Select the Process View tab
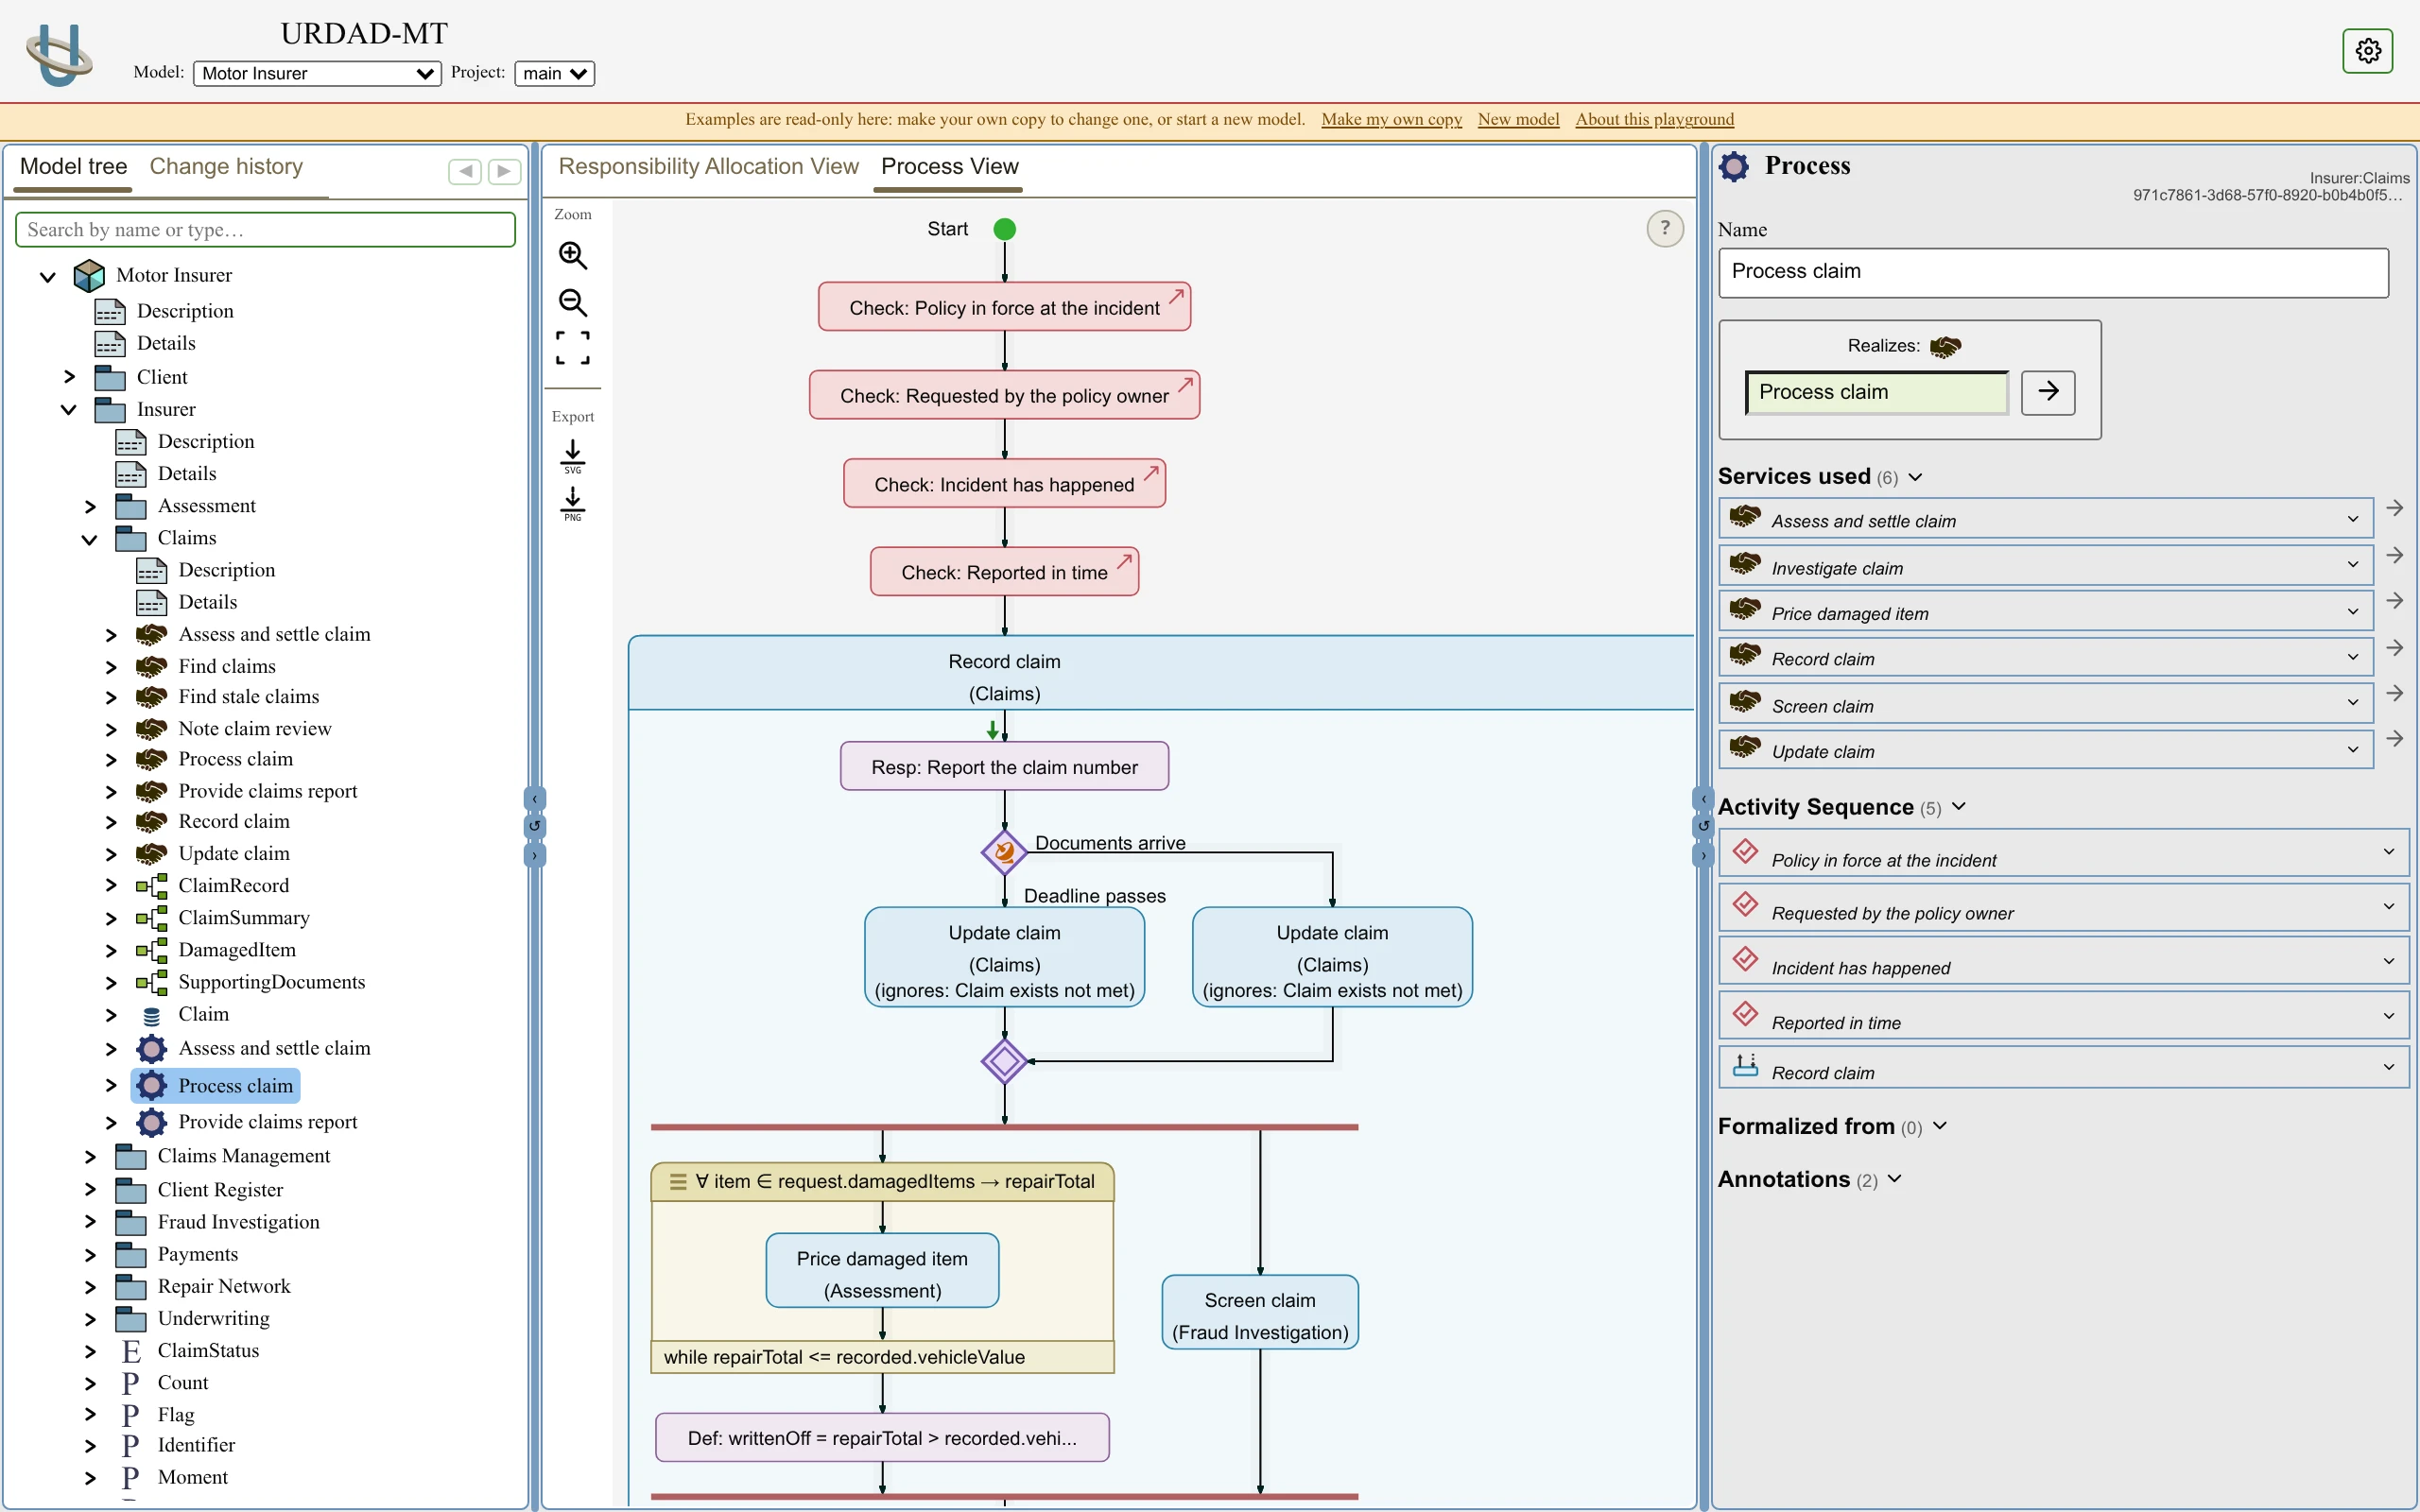 point(949,166)
